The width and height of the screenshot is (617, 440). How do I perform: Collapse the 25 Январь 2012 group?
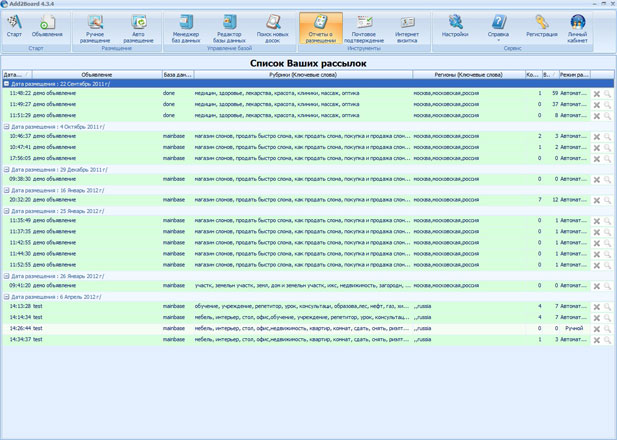6,211
